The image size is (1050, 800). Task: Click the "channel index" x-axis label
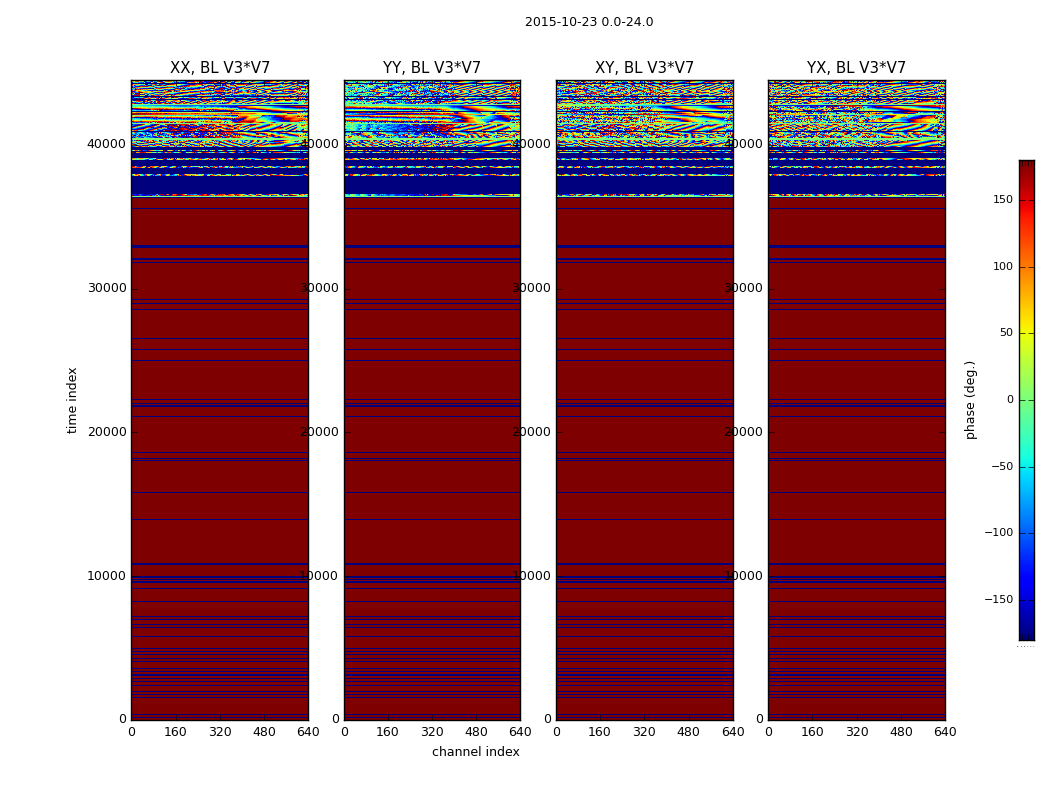pyautogui.click(x=476, y=752)
